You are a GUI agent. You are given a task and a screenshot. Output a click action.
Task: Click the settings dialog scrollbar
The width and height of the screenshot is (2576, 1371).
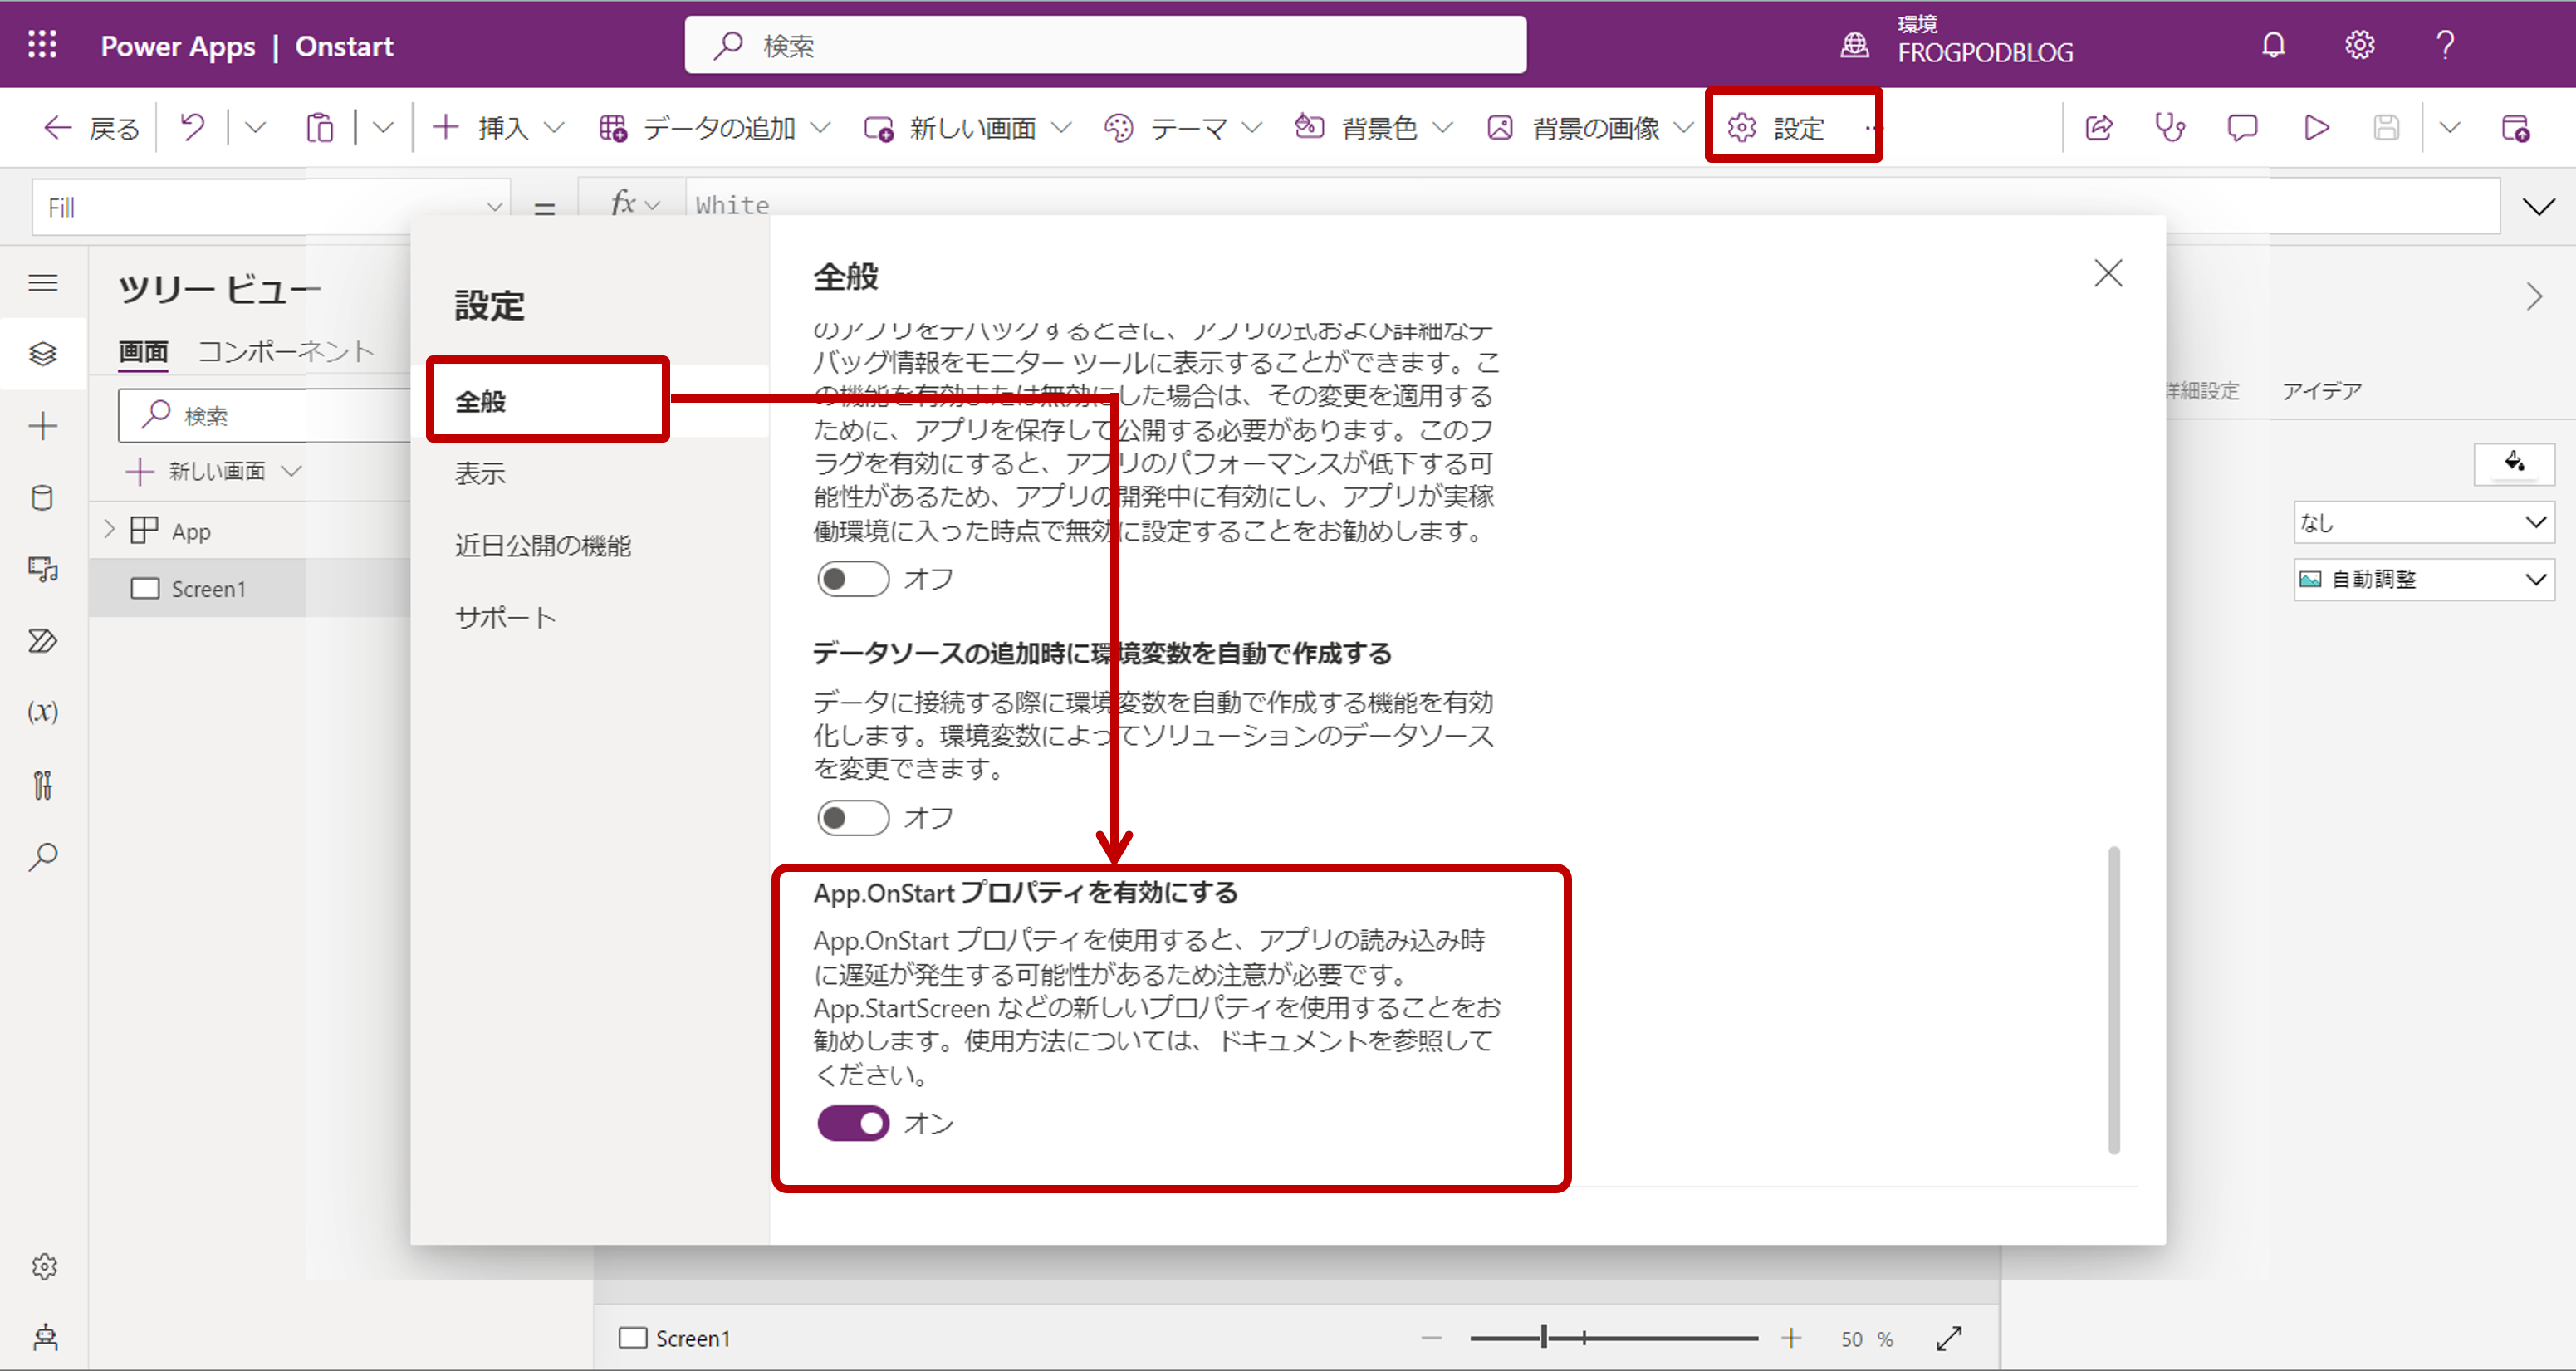coord(2114,1000)
